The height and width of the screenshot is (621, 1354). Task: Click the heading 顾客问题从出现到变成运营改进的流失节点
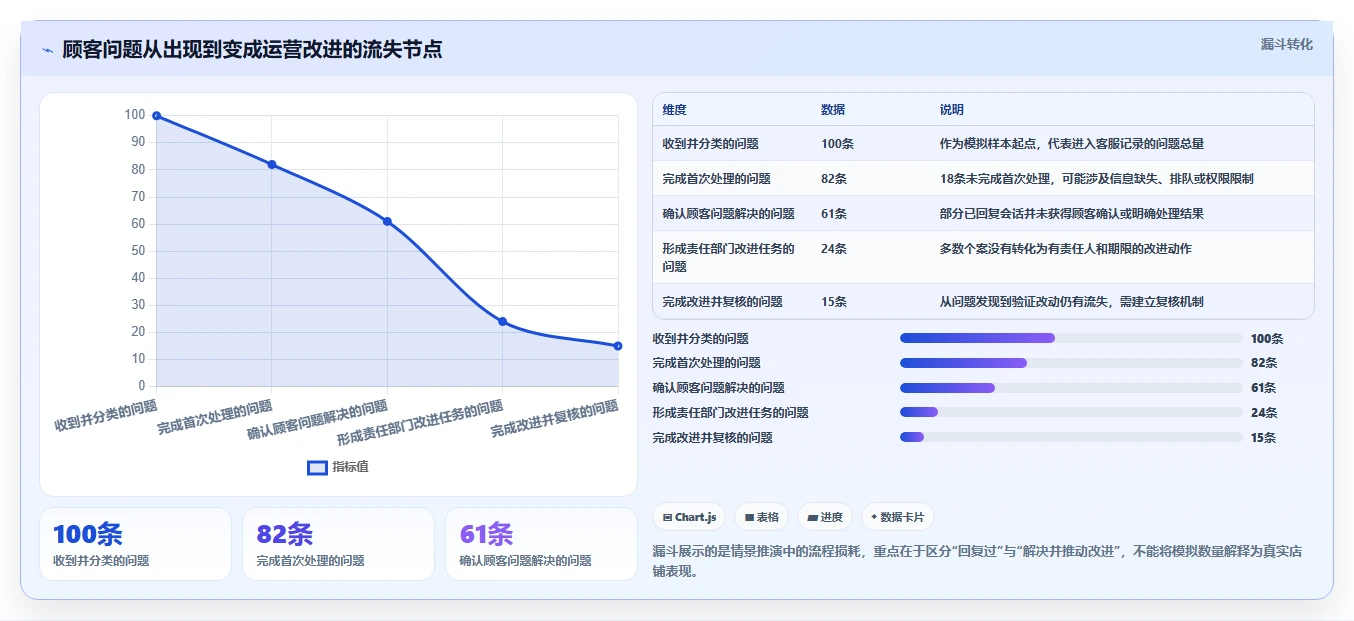click(252, 50)
